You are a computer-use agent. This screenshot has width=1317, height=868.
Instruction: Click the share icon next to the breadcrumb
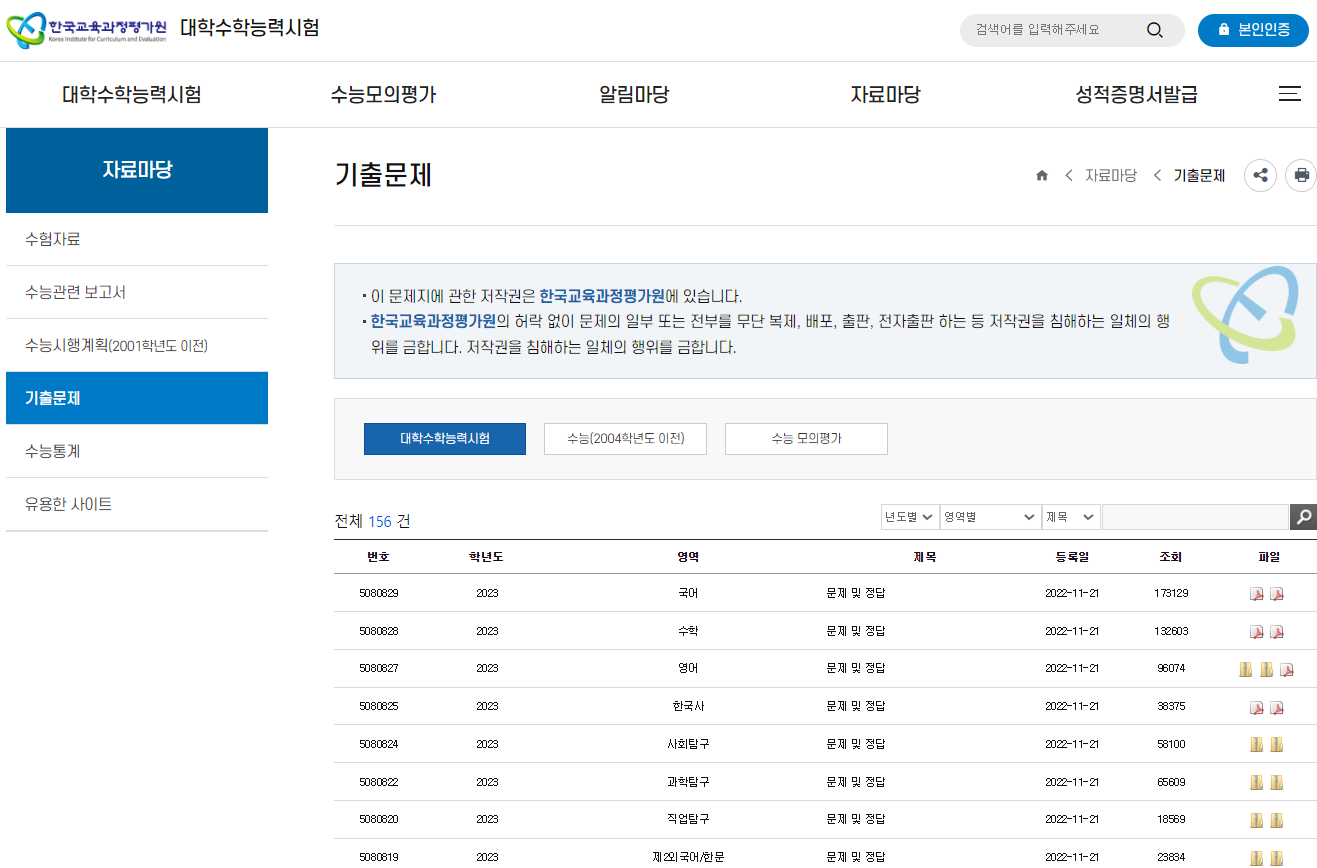click(1260, 175)
